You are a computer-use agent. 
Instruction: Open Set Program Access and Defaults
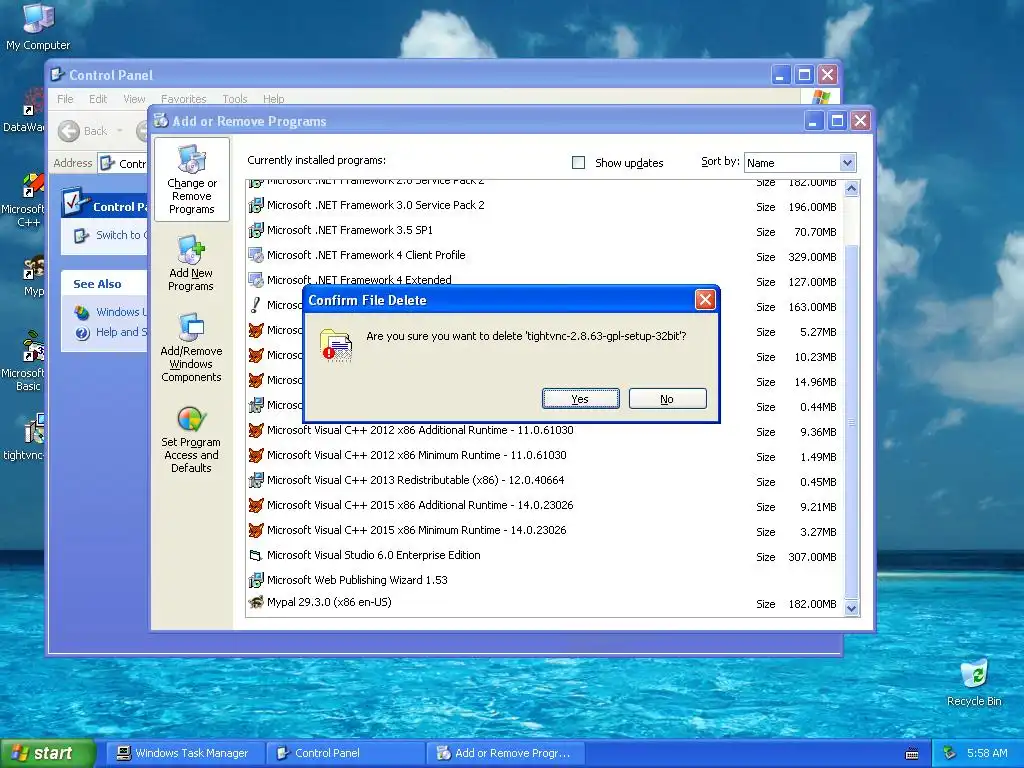click(191, 439)
